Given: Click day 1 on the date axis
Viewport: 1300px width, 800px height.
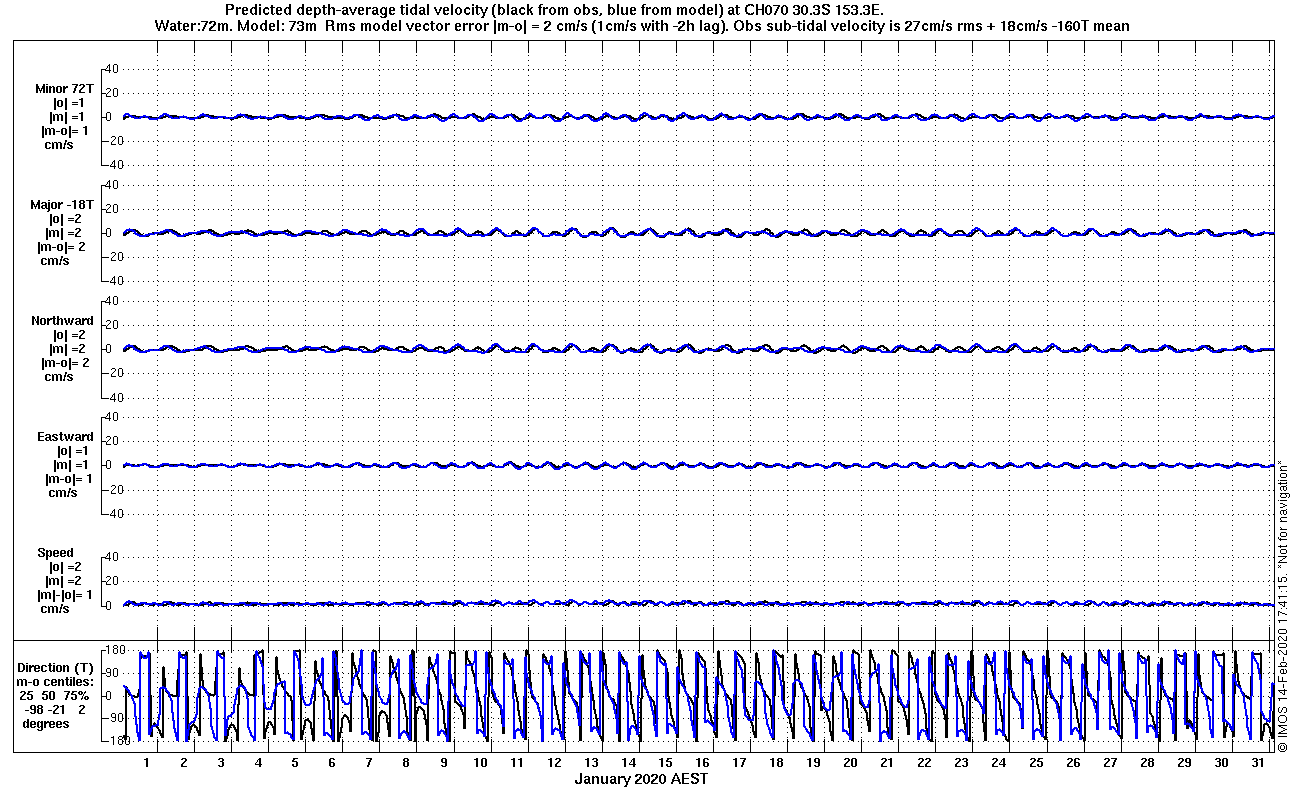Looking at the screenshot, I should pyautogui.click(x=146, y=762).
